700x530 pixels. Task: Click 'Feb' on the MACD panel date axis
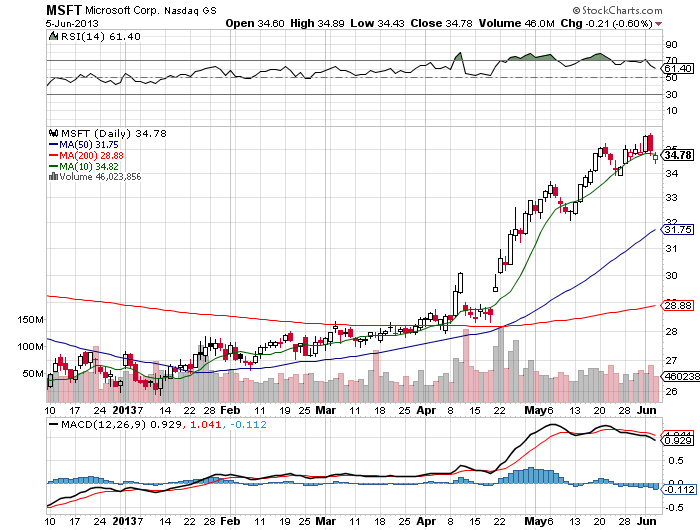point(230,521)
